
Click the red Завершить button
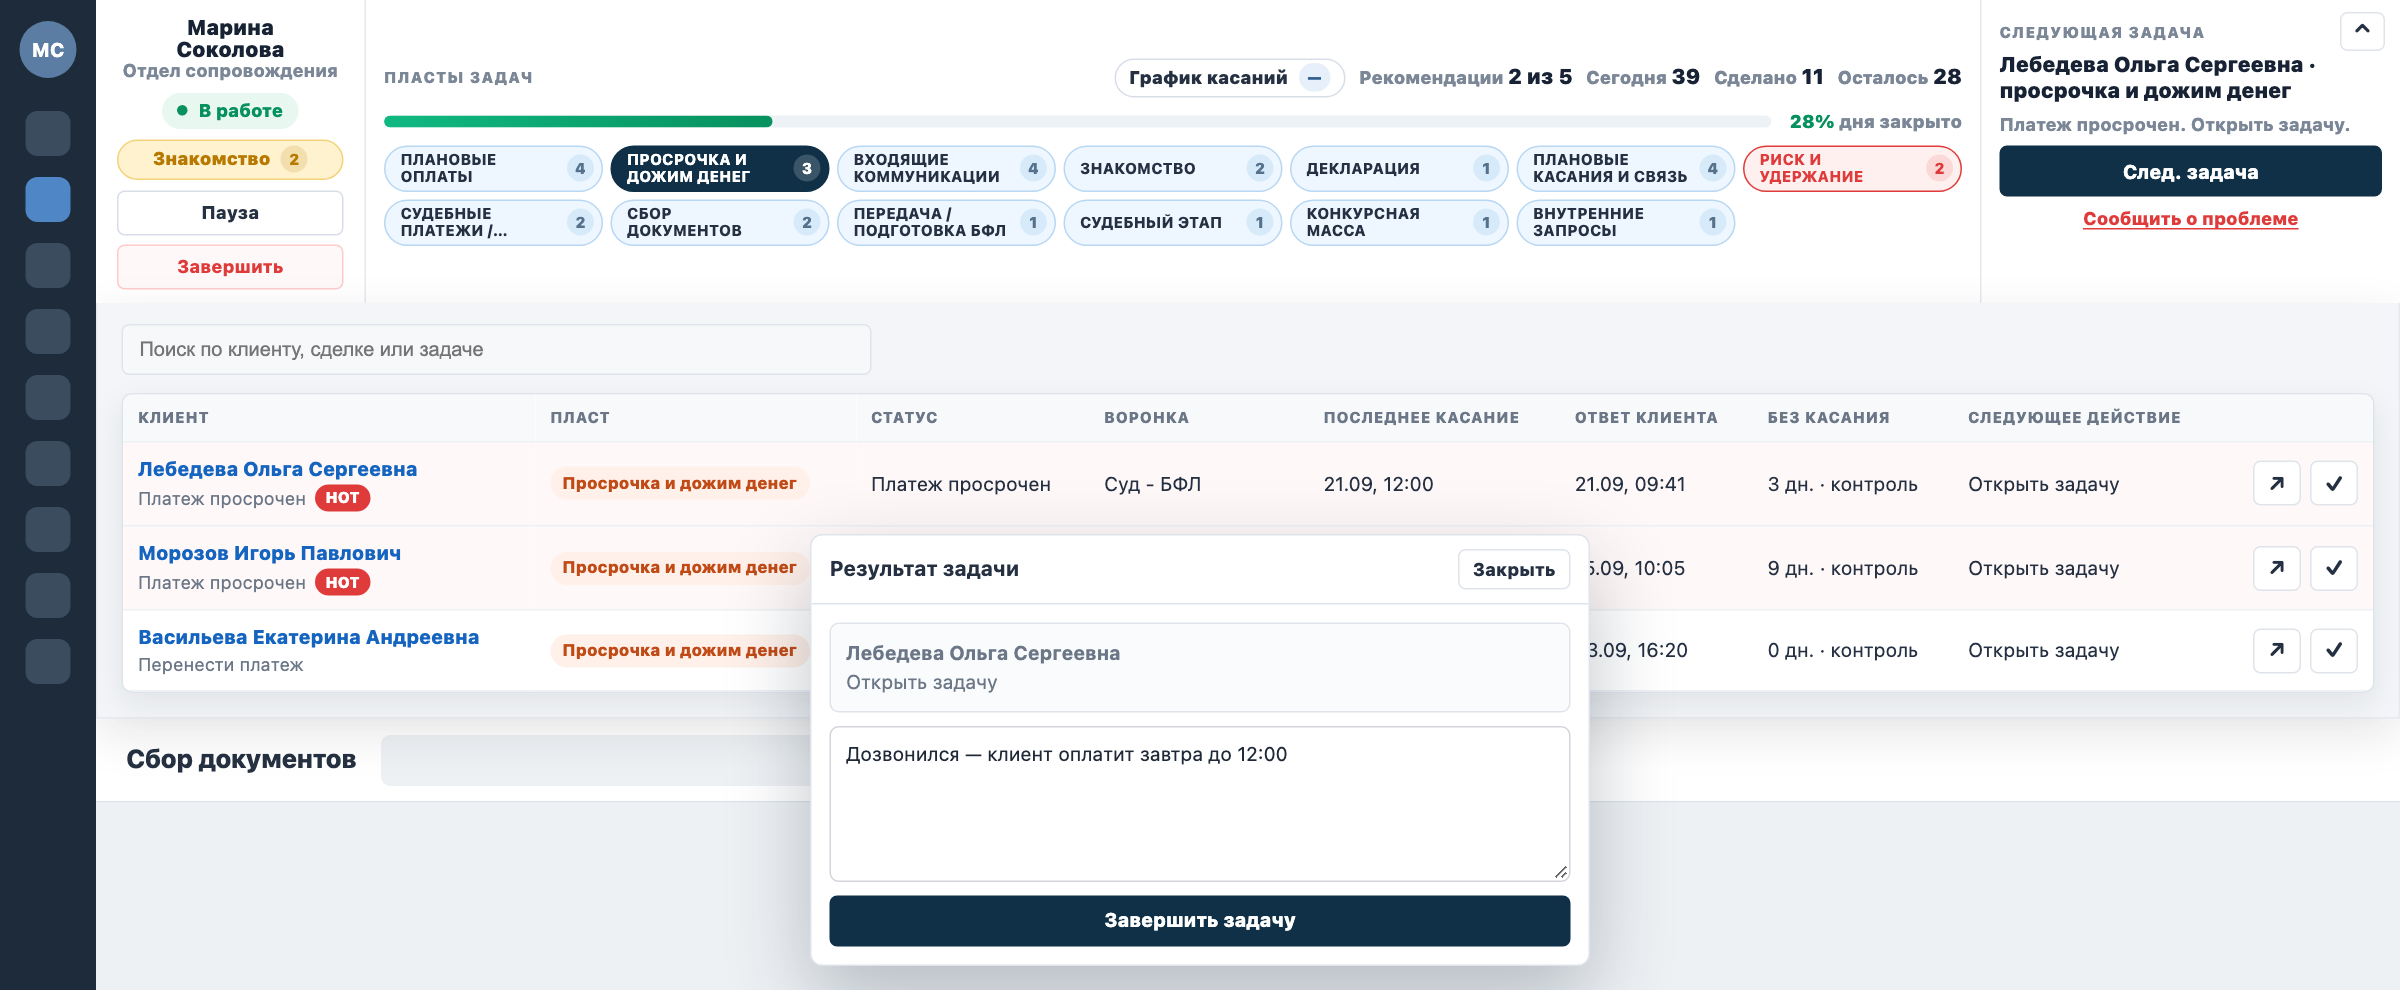pyautogui.click(x=230, y=267)
